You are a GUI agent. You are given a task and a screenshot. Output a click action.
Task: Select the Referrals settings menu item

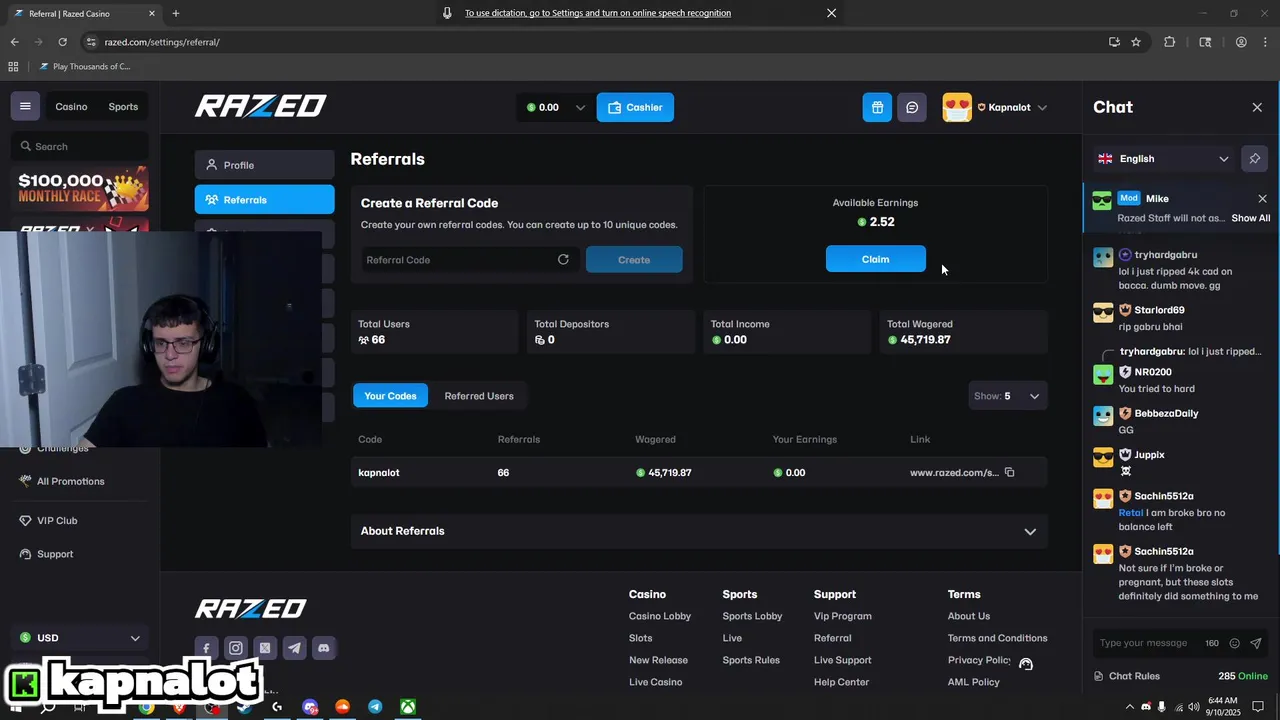264,199
